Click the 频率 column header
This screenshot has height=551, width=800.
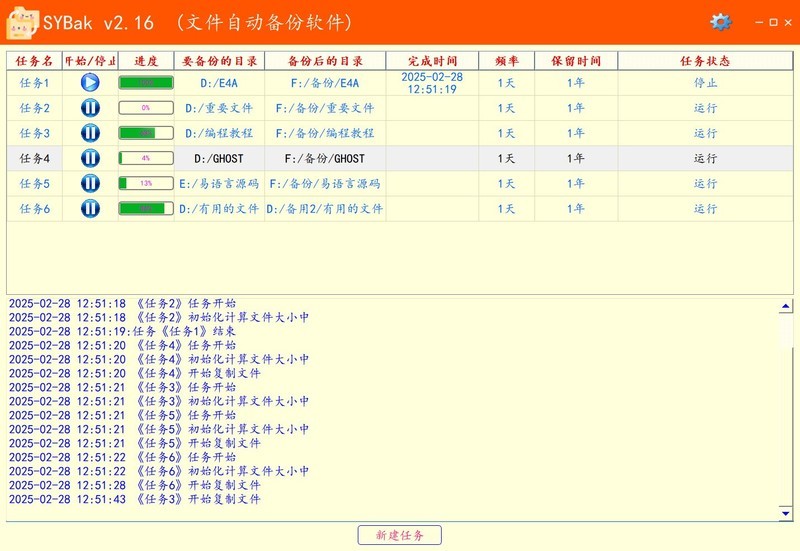point(507,61)
